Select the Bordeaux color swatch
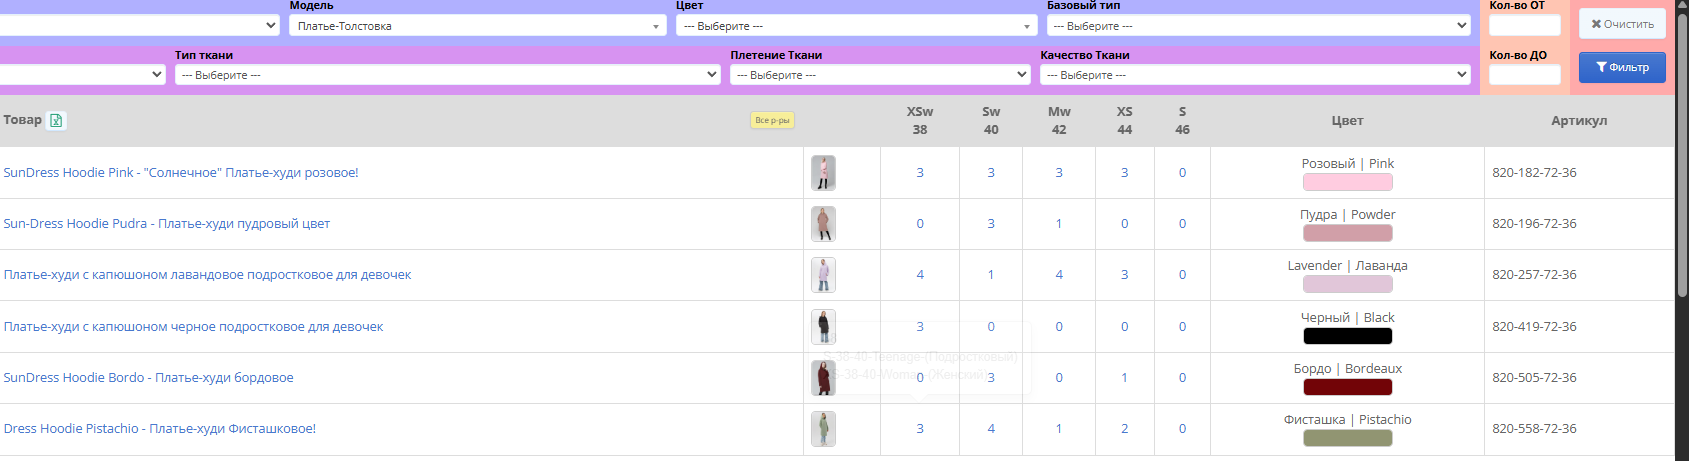This screenshot has height=461, width=1689. pos(1347,387)
